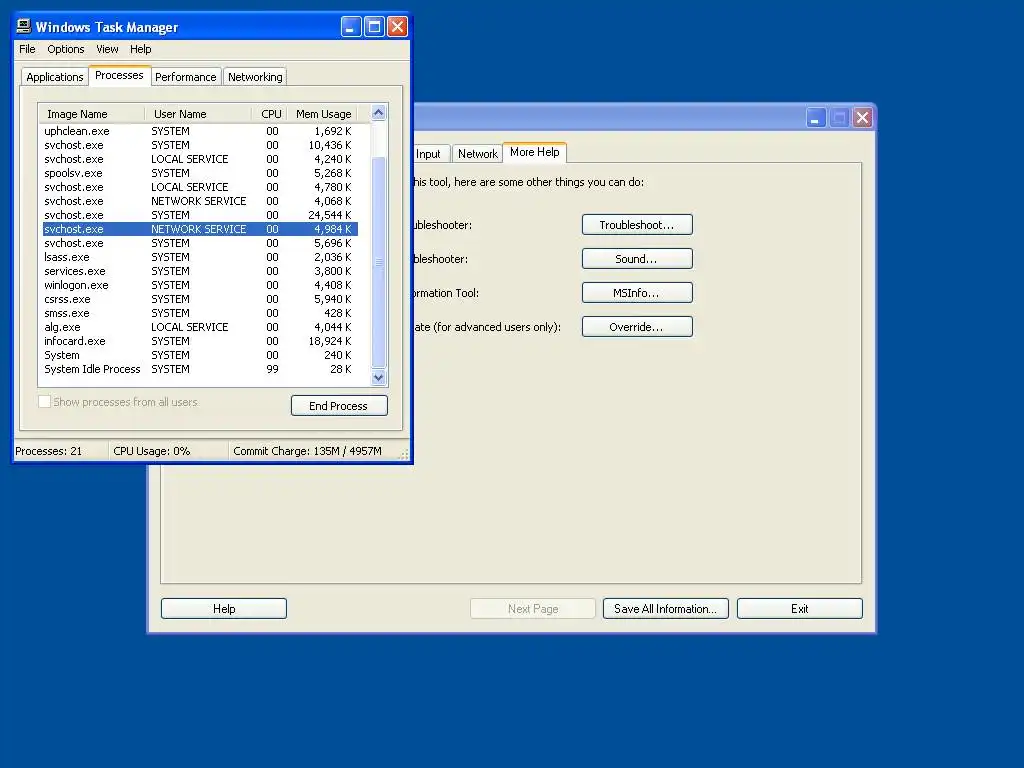Image resolution: width=1024 pixels, height=768 pixels.
Task: Switch to the Applications tab
Action: [55, 77]
